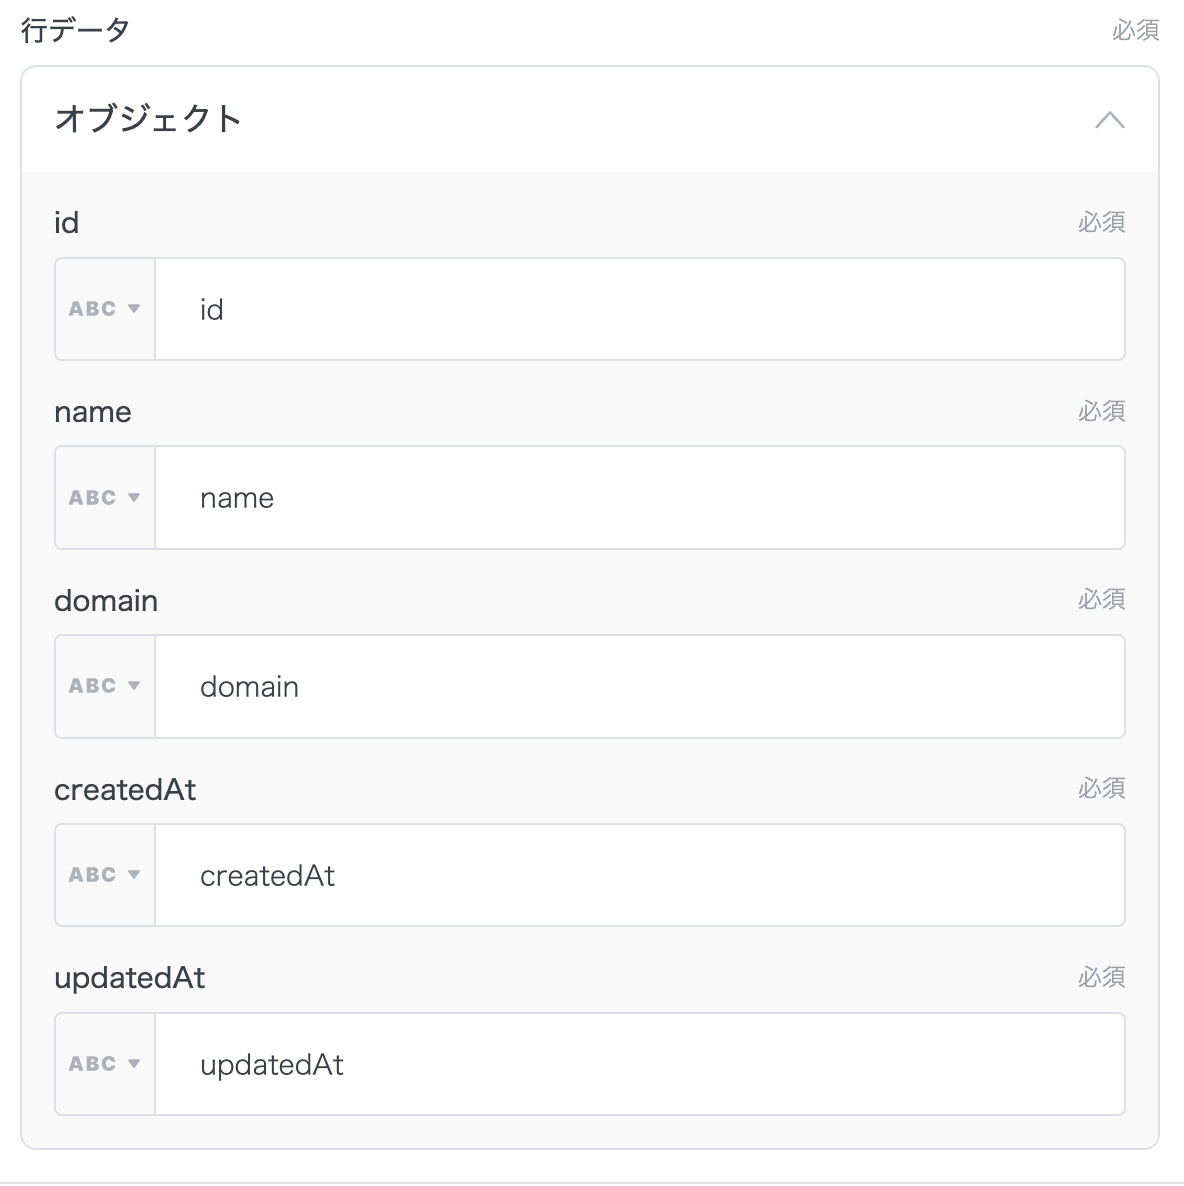Screen dimensions: 1184x1186
Task: Click the createdAt field label
Action: (125, 790)
